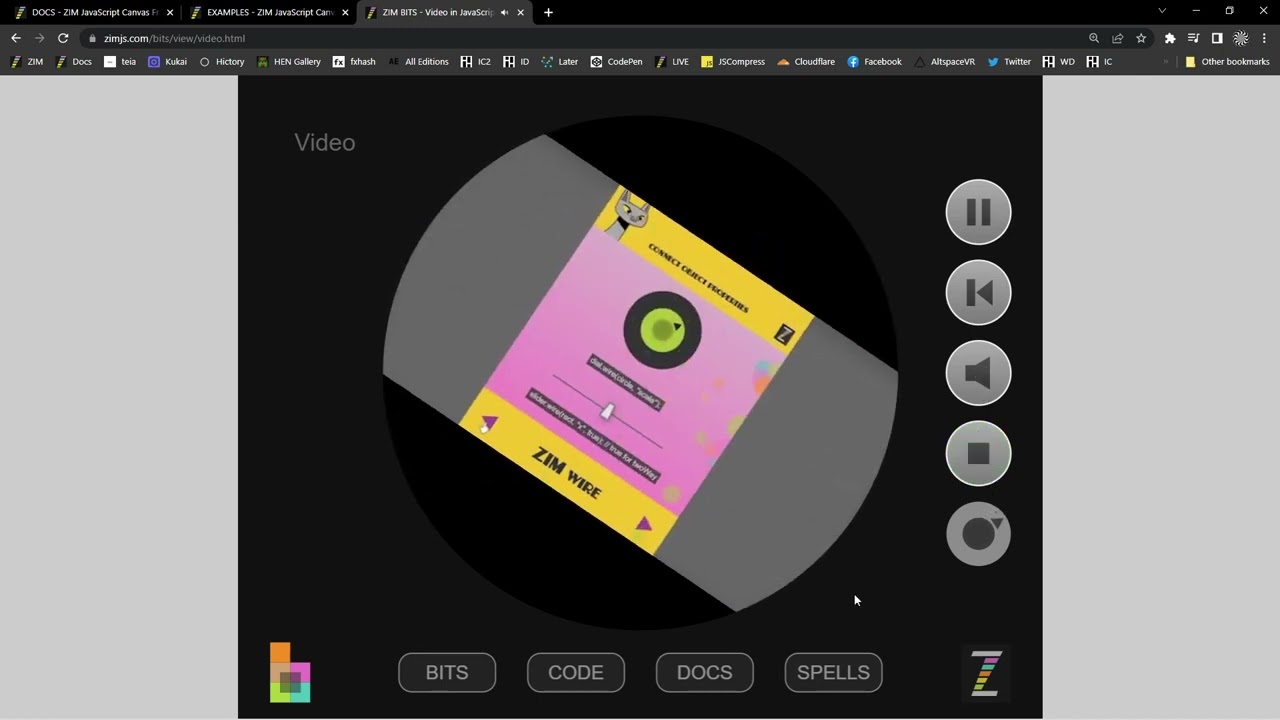The image size is (1280, 720).
Task: Click the round dial rotation button
Action: pyautogui.click(x=978, y=534)
